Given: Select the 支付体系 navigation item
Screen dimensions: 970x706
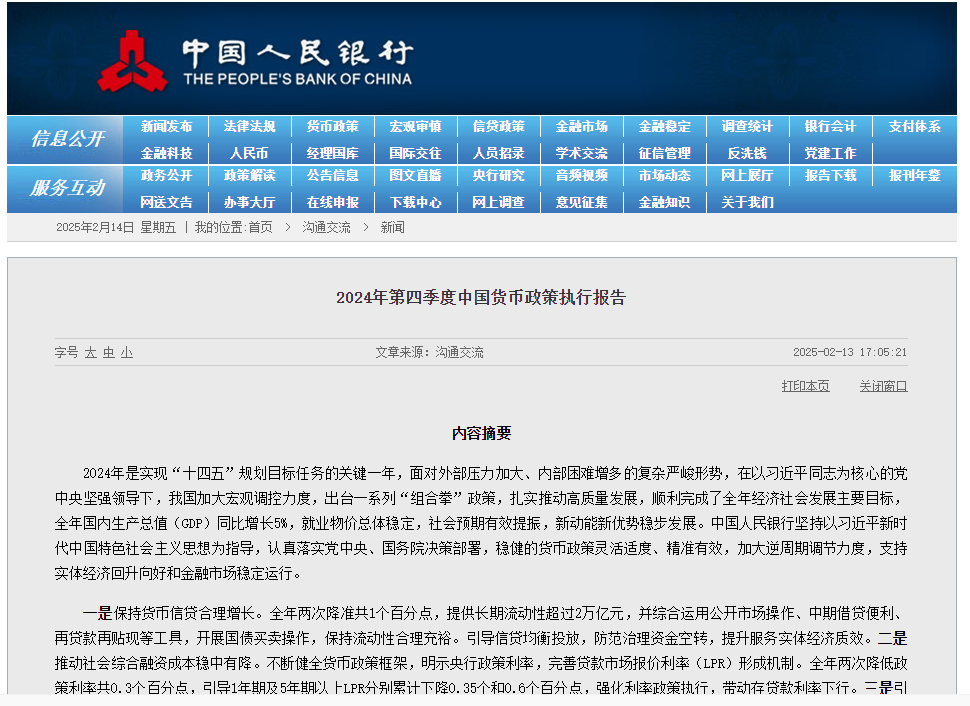Looking at the screenshot, I should pyautogui.click(x=914, y=127).
